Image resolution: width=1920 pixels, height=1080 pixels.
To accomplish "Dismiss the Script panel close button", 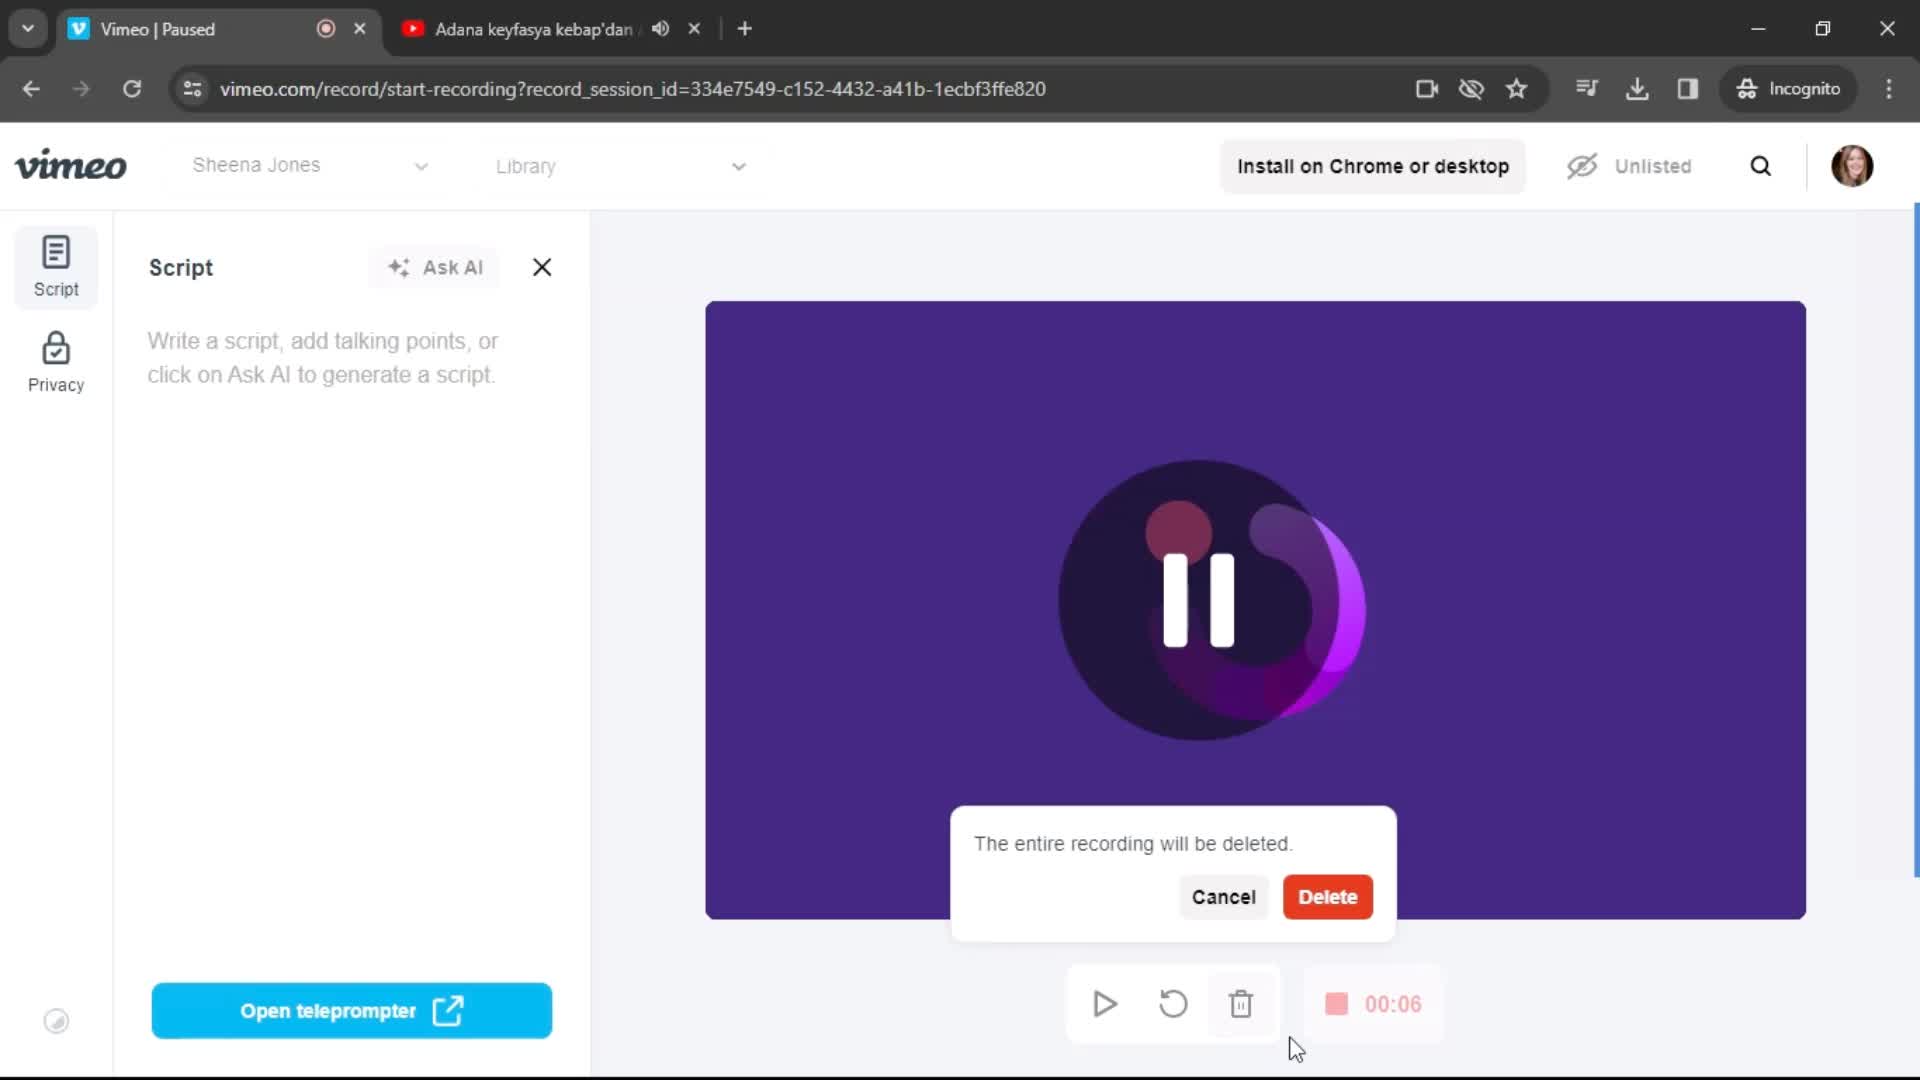I will coord(542,268).
